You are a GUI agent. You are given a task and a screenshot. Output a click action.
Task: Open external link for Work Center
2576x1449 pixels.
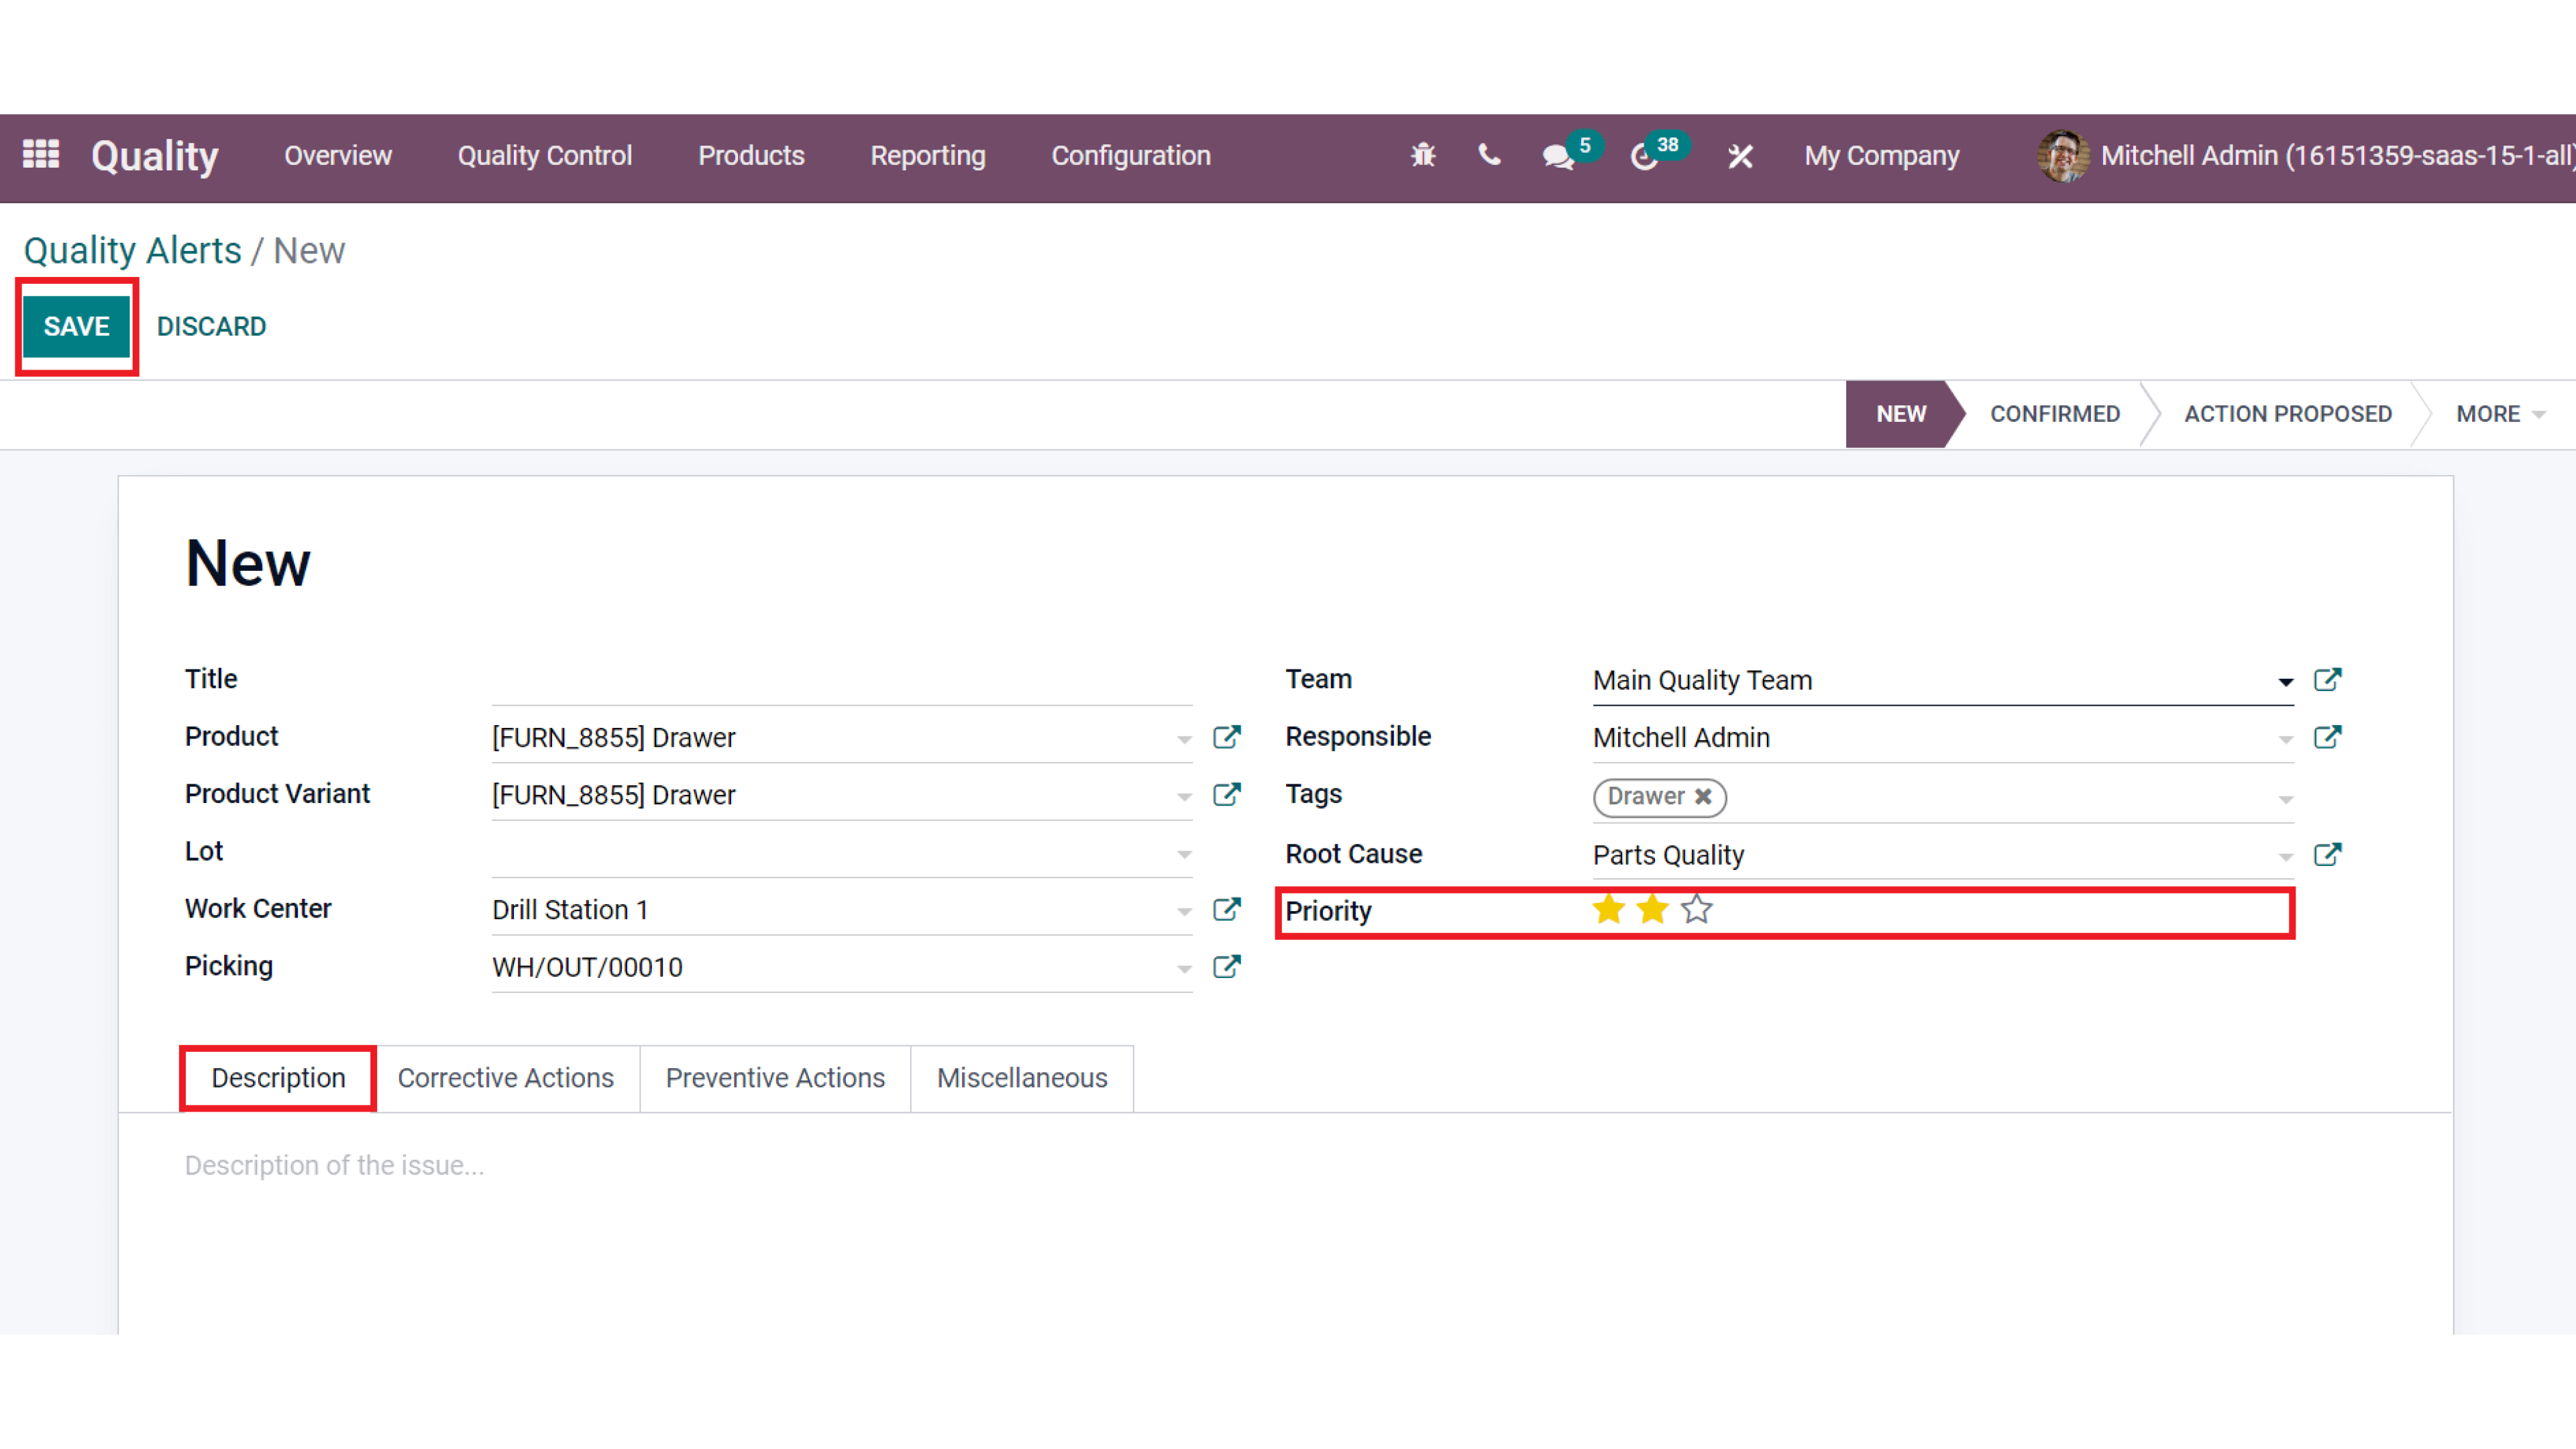click(x=1227, y=910)
